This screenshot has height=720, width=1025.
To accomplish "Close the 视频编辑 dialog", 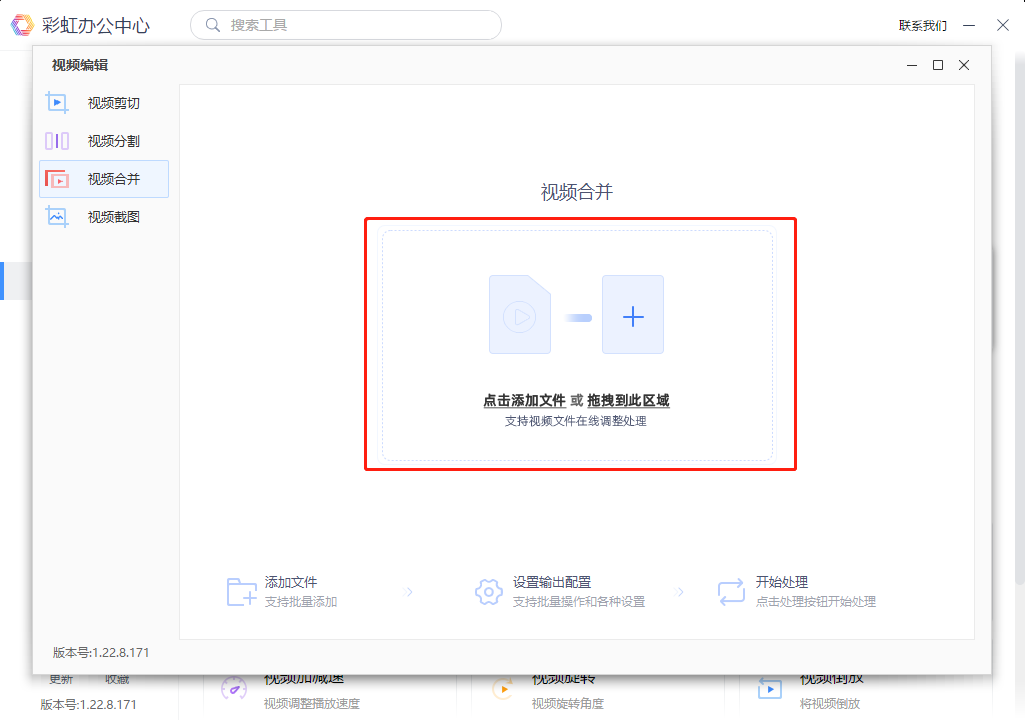I will 964,65.
